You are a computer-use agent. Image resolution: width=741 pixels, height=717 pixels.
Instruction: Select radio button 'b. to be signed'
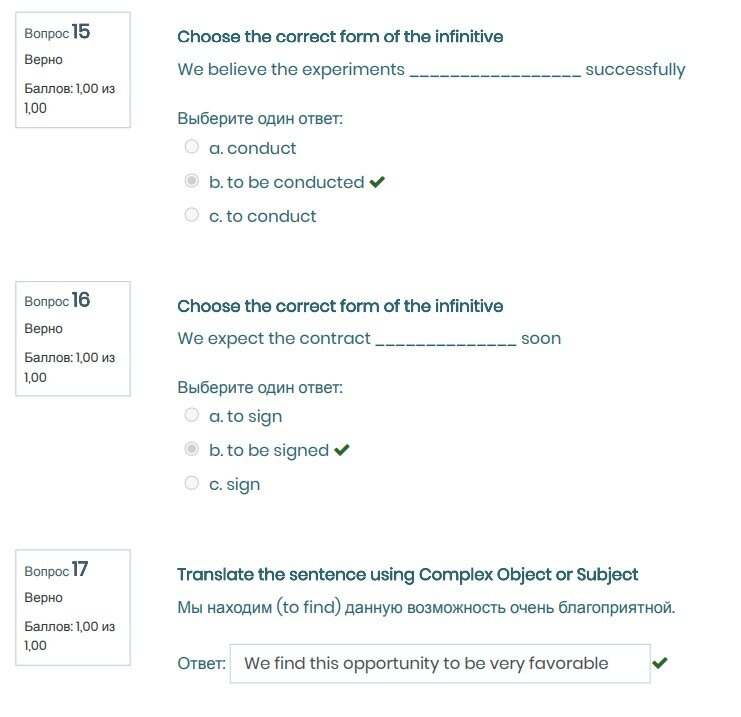pyautogui.click(x=192, y=449)
